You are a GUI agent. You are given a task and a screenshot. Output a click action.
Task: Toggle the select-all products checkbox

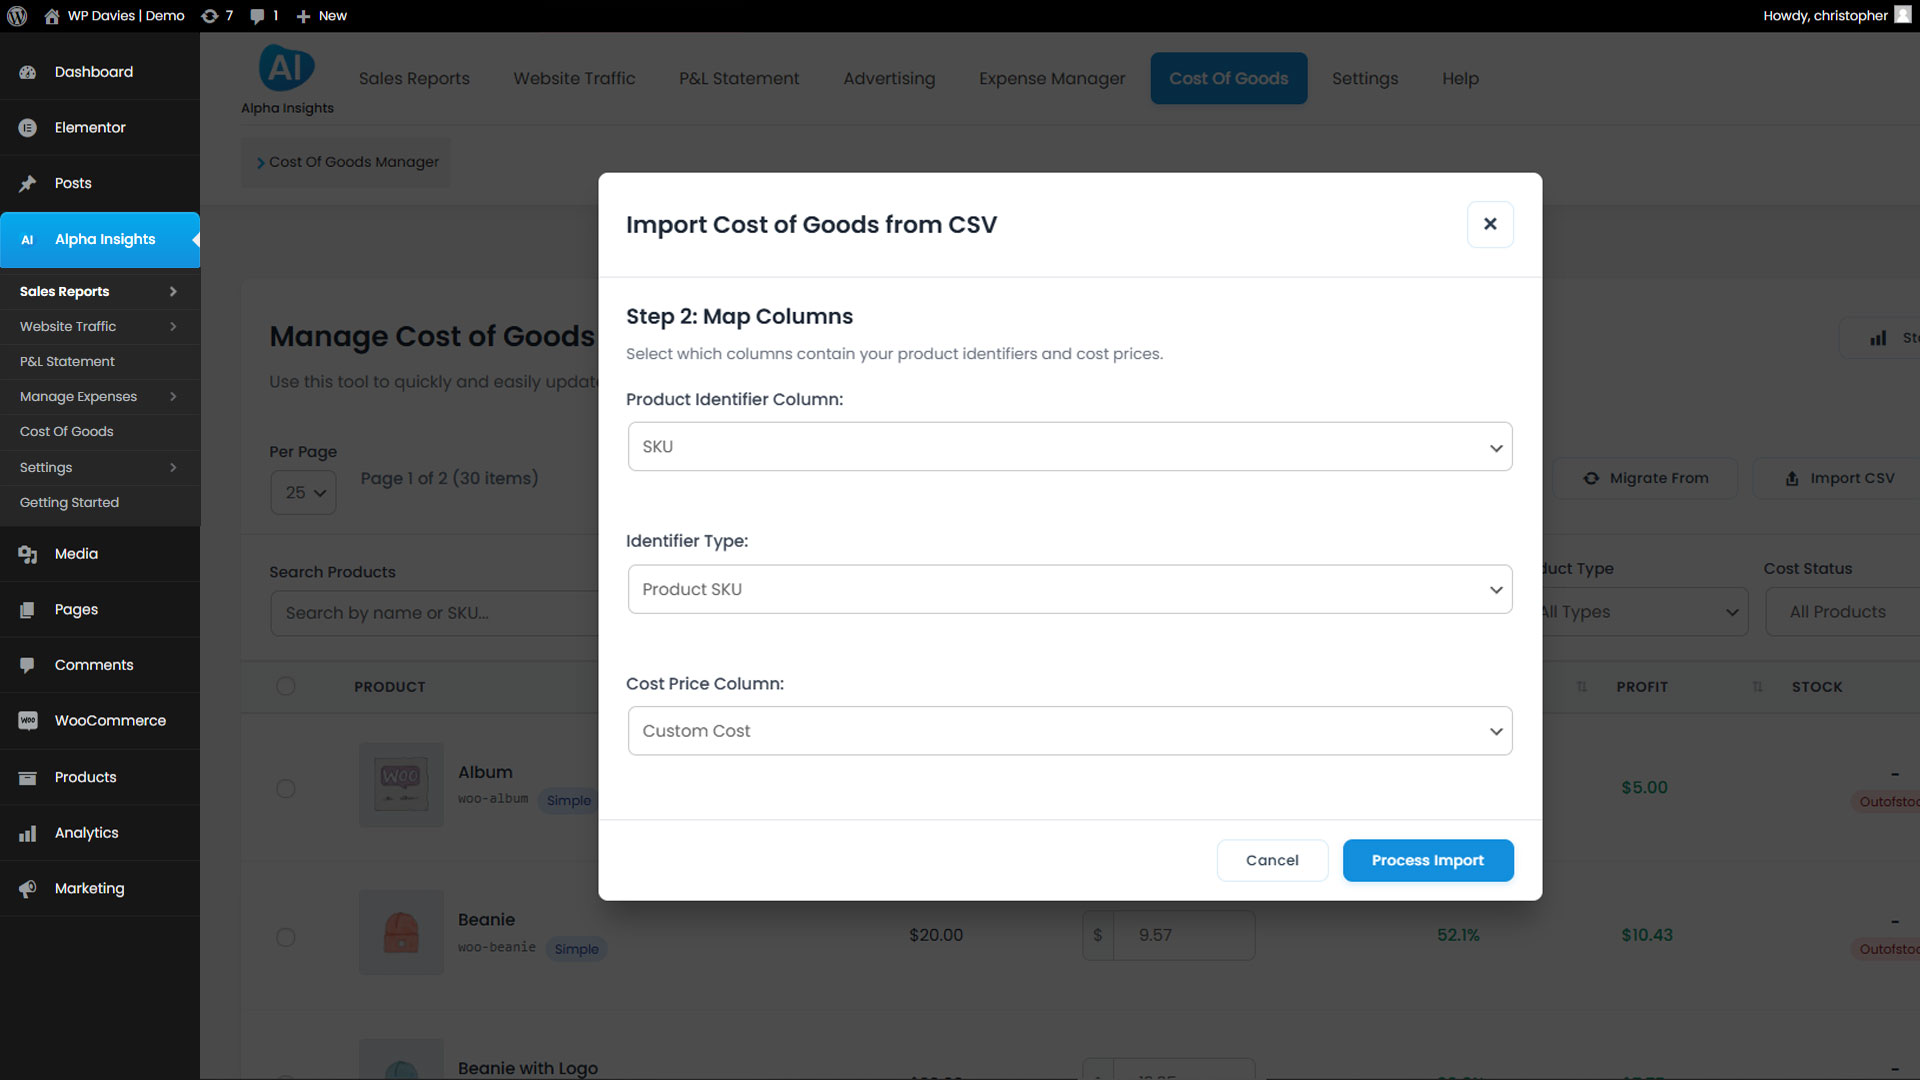pos(286,686)
